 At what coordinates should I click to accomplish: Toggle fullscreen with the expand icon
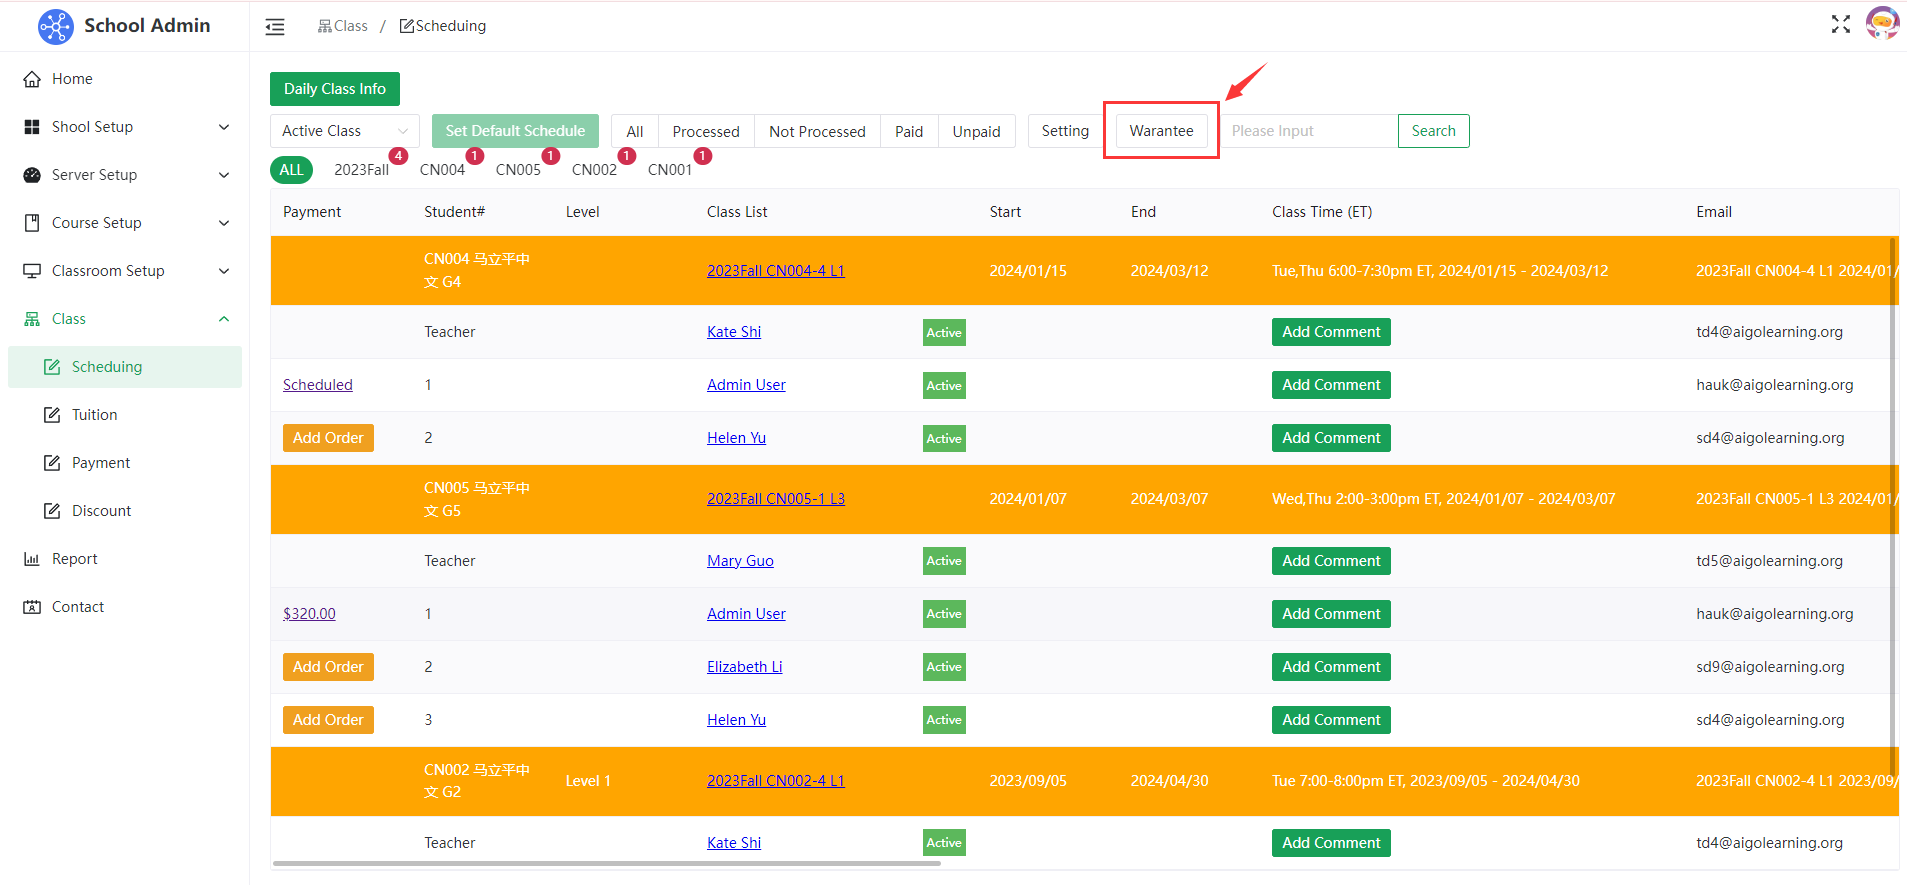(x=1840, y=25)
